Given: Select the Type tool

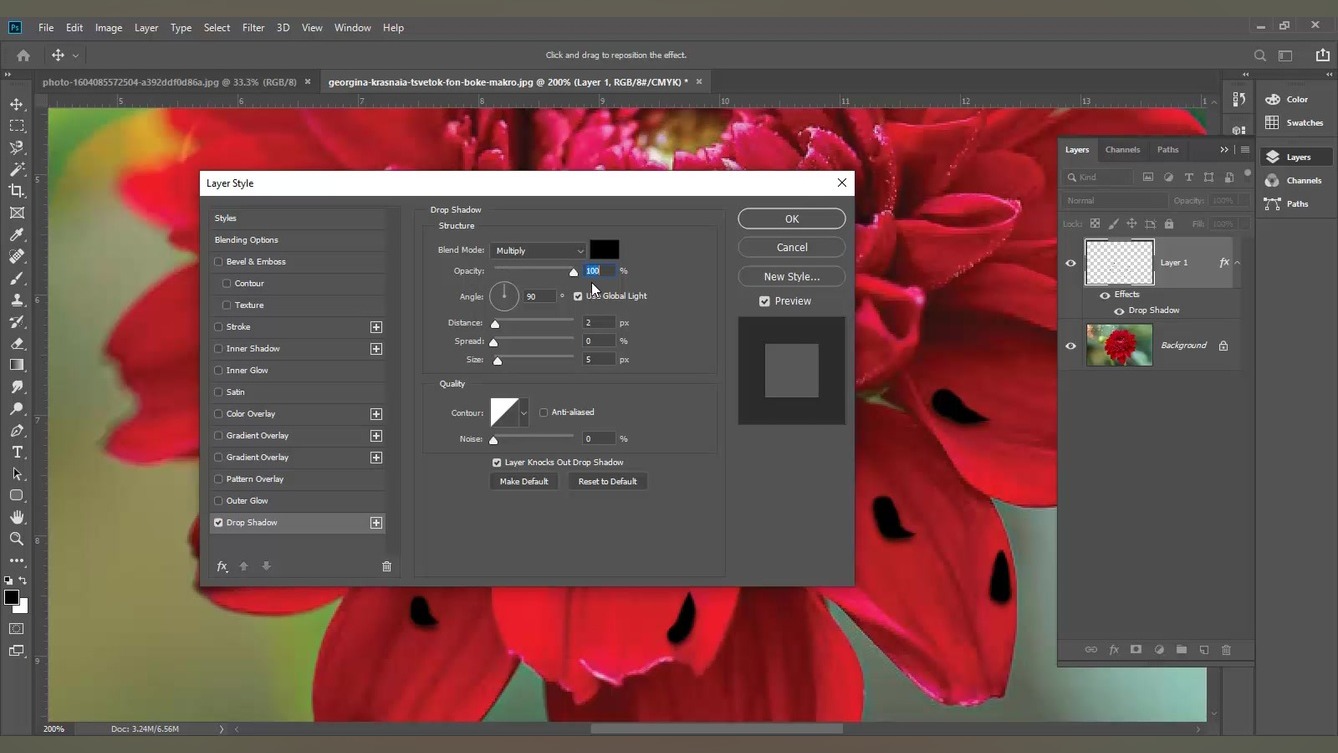Looking at the screenshot, I should pyautogui.click(x=17, y=452).
